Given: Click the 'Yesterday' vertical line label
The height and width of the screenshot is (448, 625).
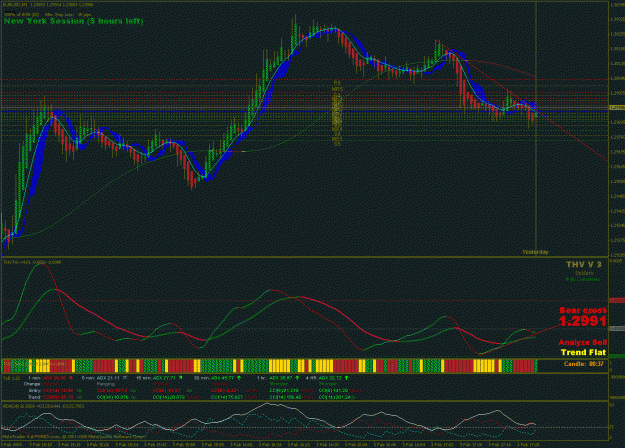Looking at the screenshot, I should (535, 252).
